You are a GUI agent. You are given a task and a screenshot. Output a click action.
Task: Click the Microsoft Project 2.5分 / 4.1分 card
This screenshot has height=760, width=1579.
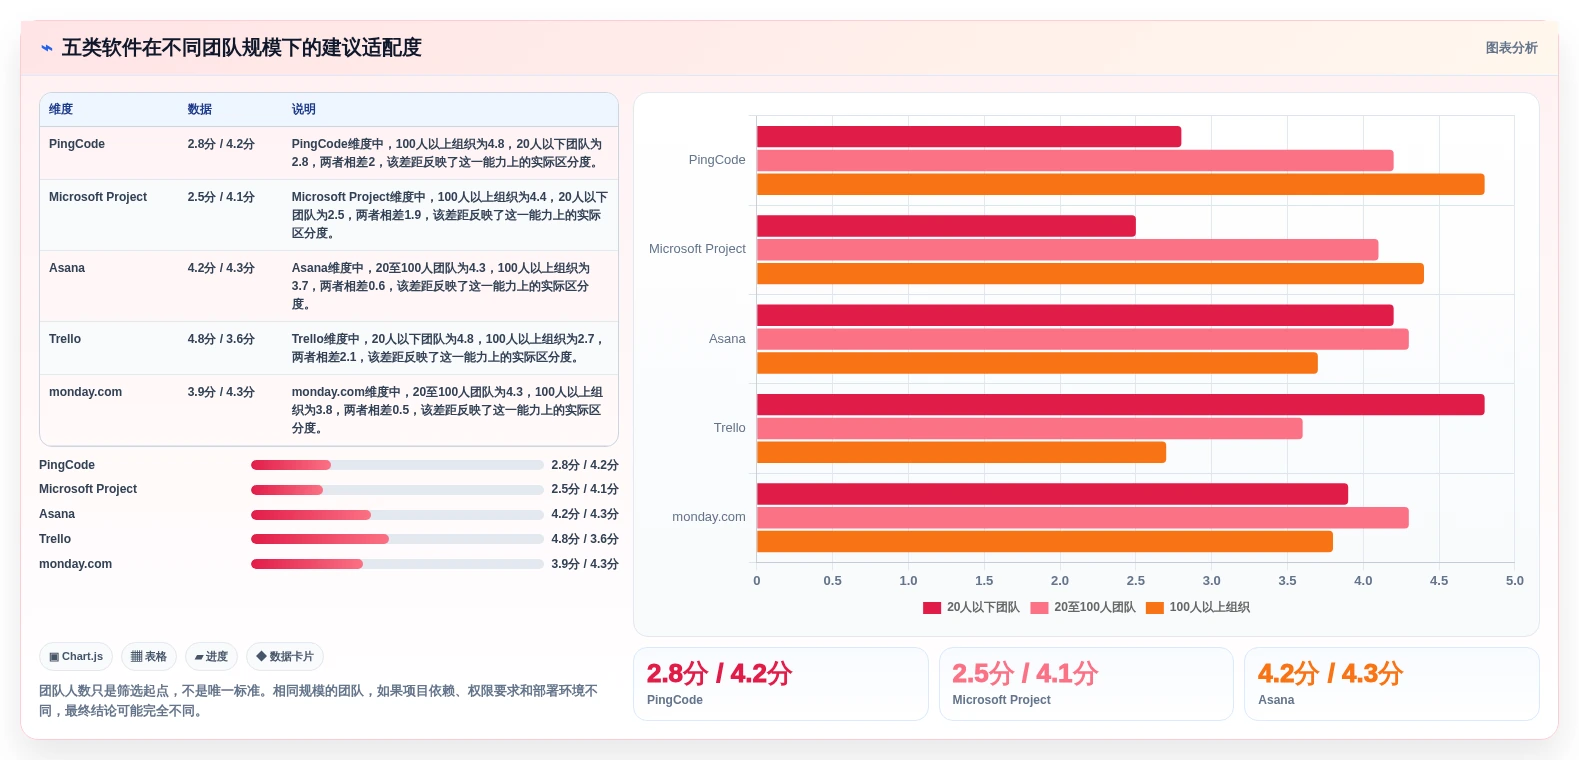[x=1086, y=684]
